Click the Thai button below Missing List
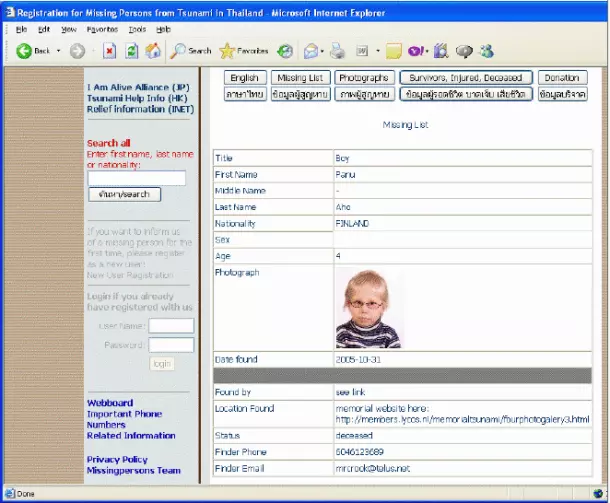 click(300, 94)
